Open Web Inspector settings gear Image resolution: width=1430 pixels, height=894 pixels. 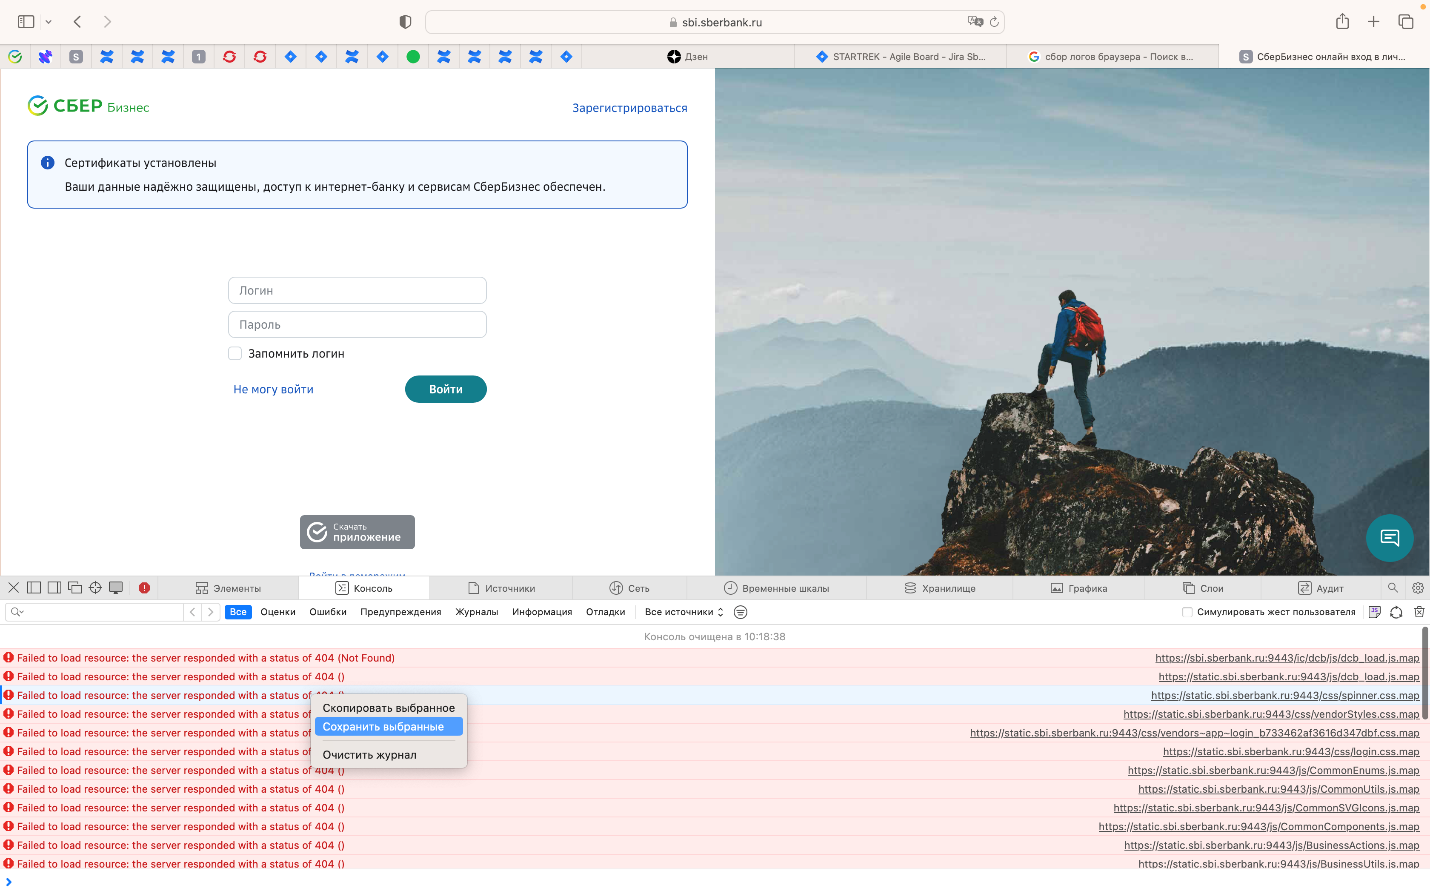[x=1417, y=588]
